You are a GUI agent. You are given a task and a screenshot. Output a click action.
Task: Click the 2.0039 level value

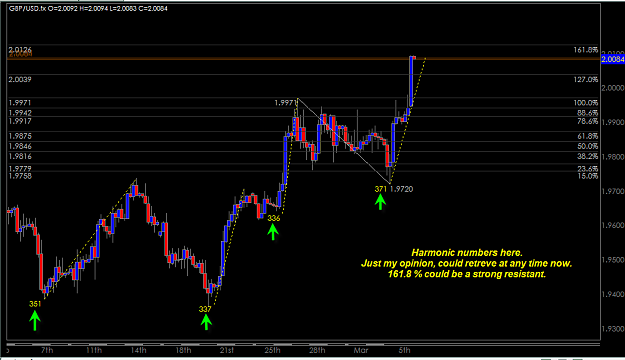tap(20, 79)
